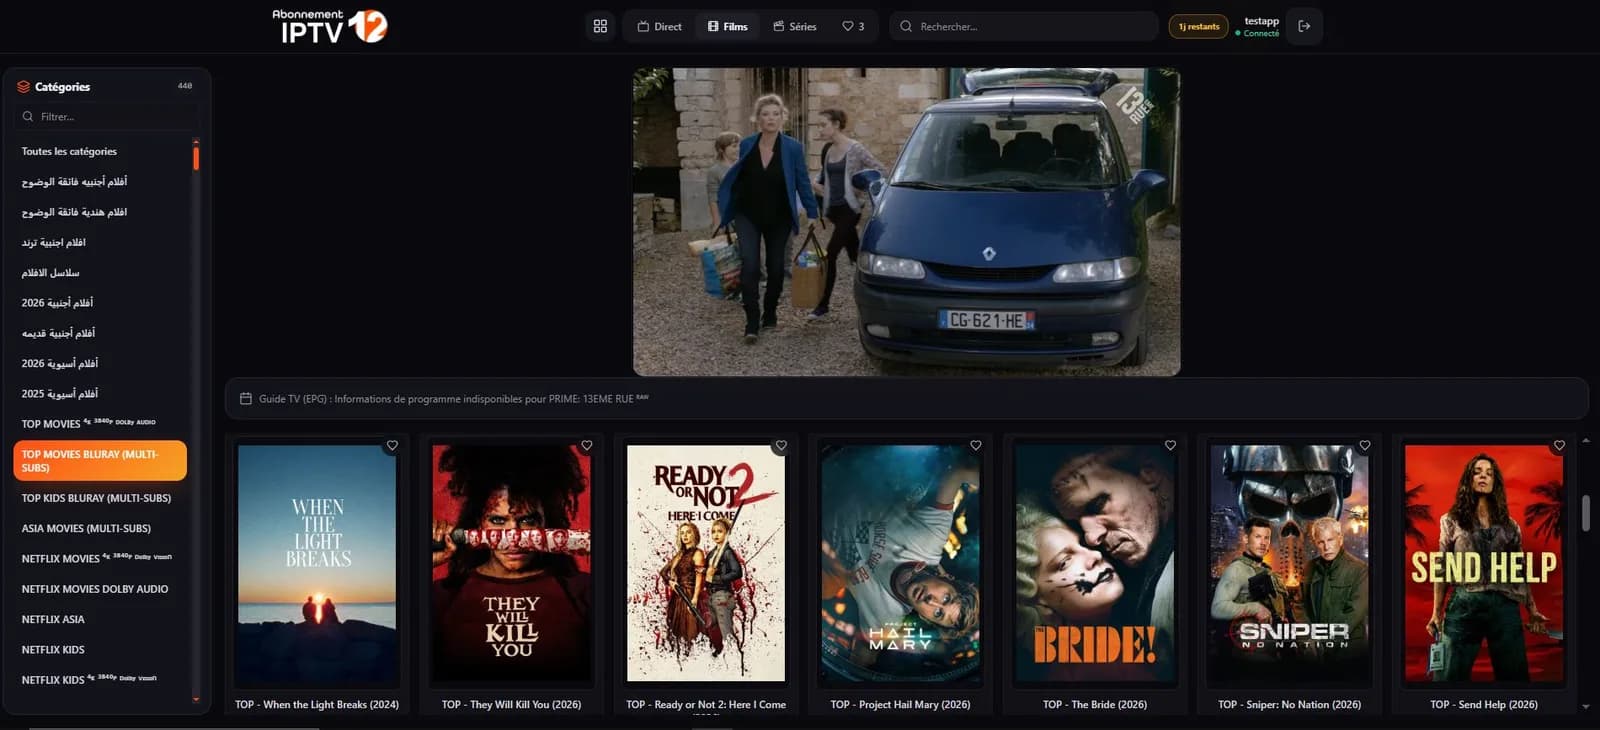1600x730 pixels.
Task: Favorite When the Light Breaks heart
Action: click(x=392, y=446)
